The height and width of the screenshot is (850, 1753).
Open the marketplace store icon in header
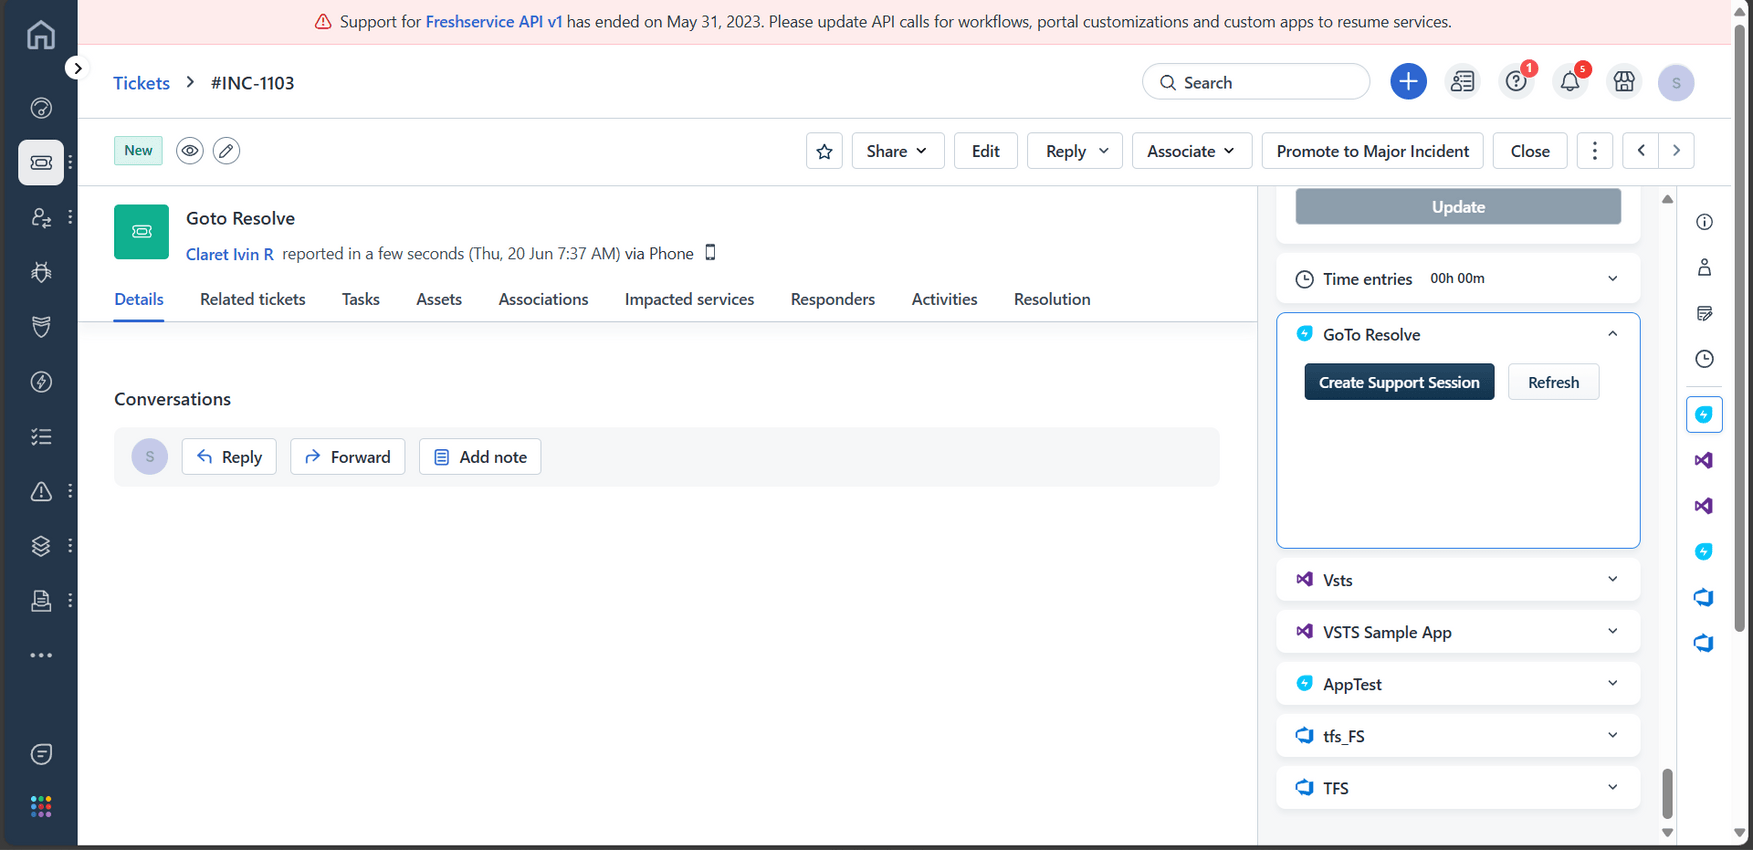pos(1624,82)
